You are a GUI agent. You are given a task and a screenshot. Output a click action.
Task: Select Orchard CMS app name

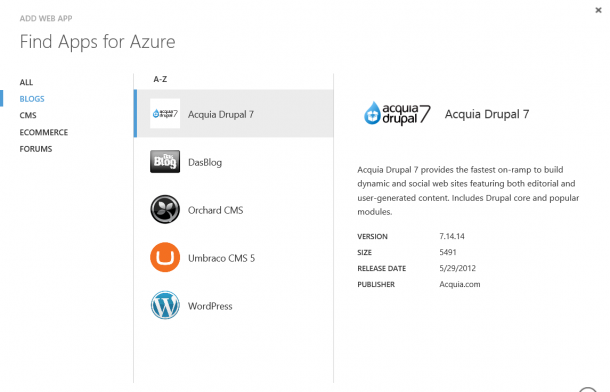(x=216, y=210)
